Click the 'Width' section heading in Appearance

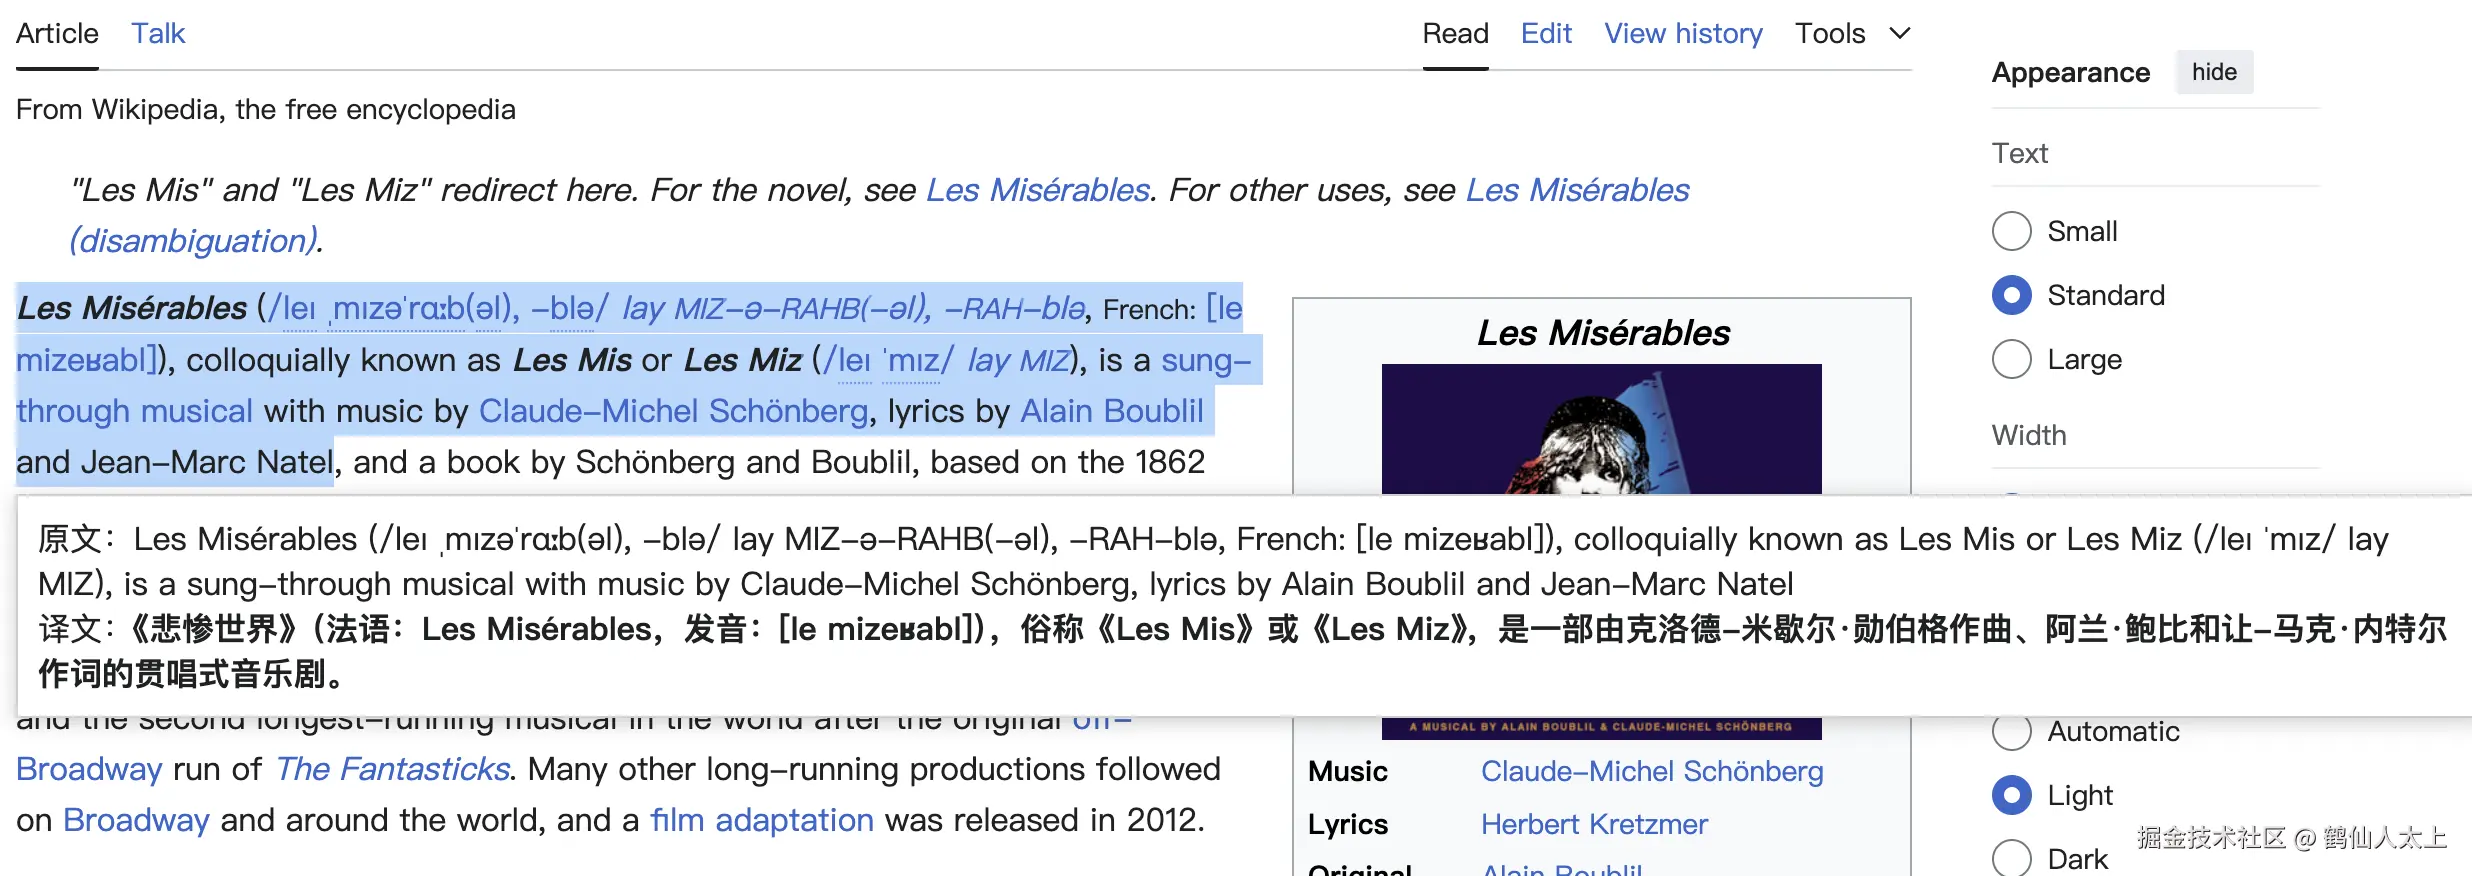2029,435
